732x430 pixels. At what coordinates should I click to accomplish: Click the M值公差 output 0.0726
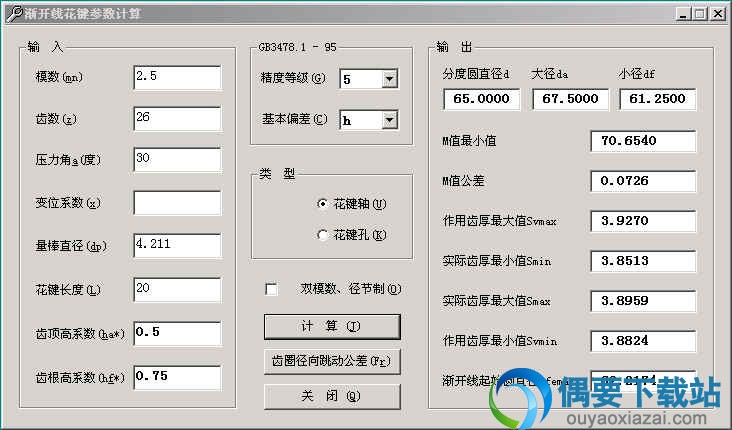click(x=643, y=181)
